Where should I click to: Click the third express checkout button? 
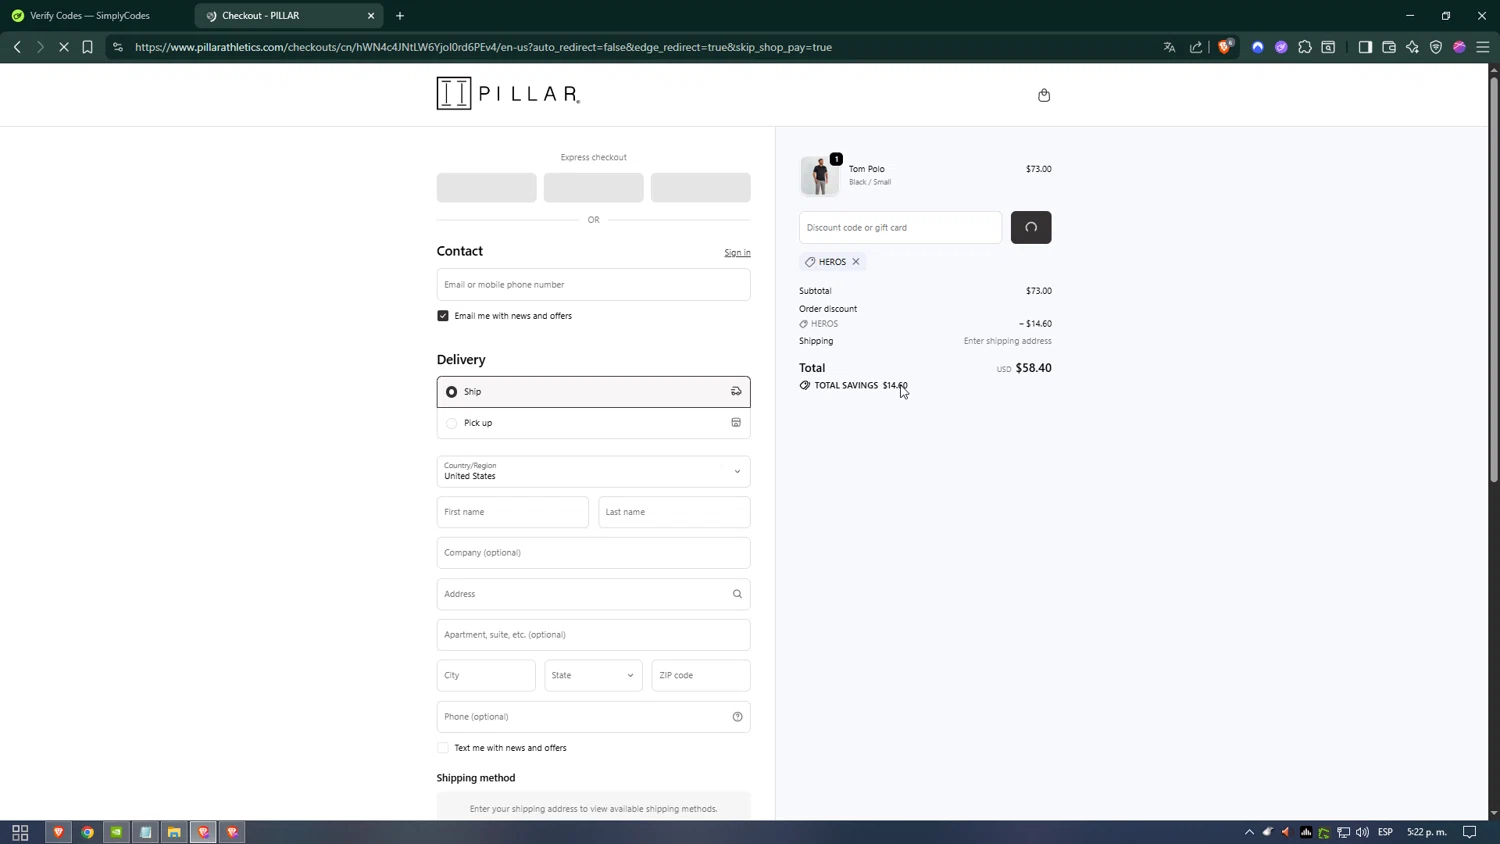pyautogui.click(x=700, y=187)
